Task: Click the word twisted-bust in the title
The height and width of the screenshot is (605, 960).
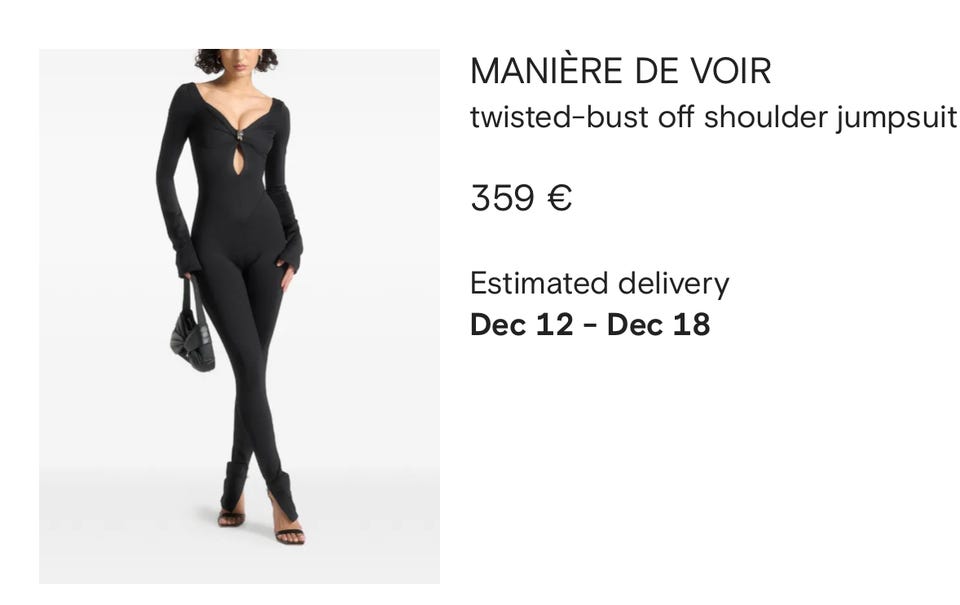Action: [x=559, y=117]
